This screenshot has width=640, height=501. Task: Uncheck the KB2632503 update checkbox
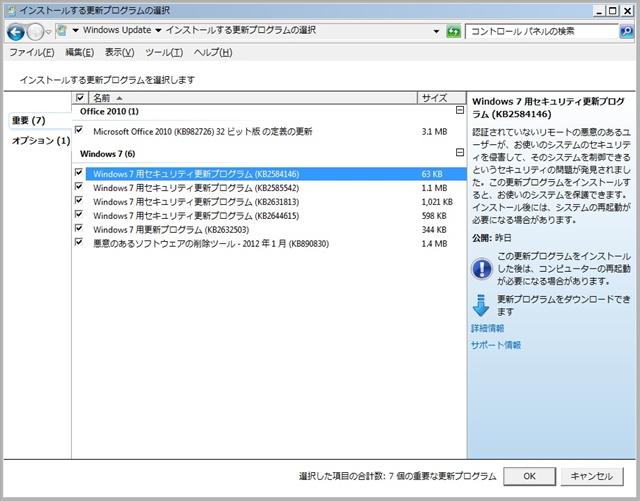(x=79, y=228)
